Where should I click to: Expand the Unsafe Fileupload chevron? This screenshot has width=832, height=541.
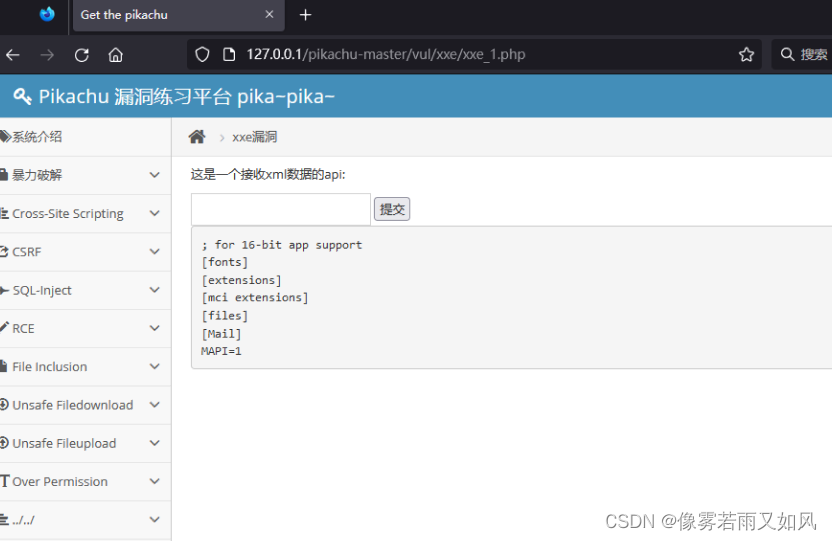154,443
